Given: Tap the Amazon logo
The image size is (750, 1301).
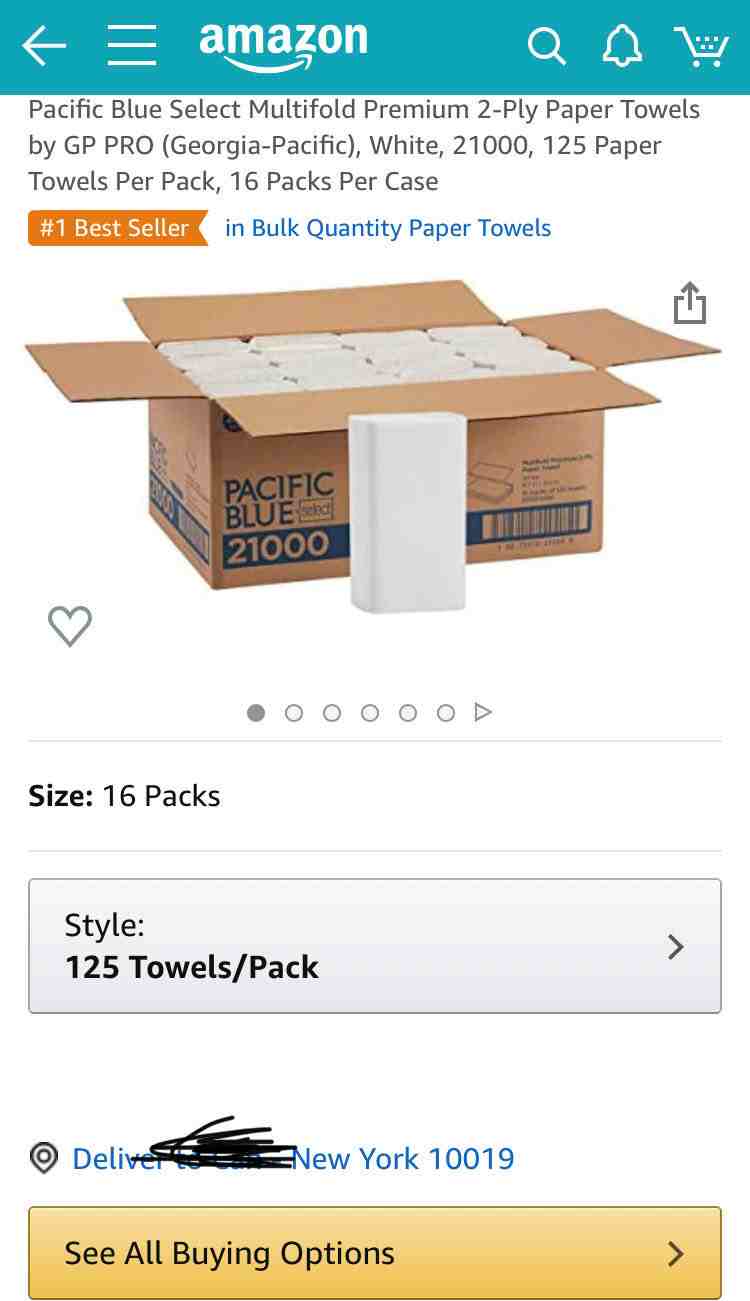Looking at the screenshot, I should 283,45.
